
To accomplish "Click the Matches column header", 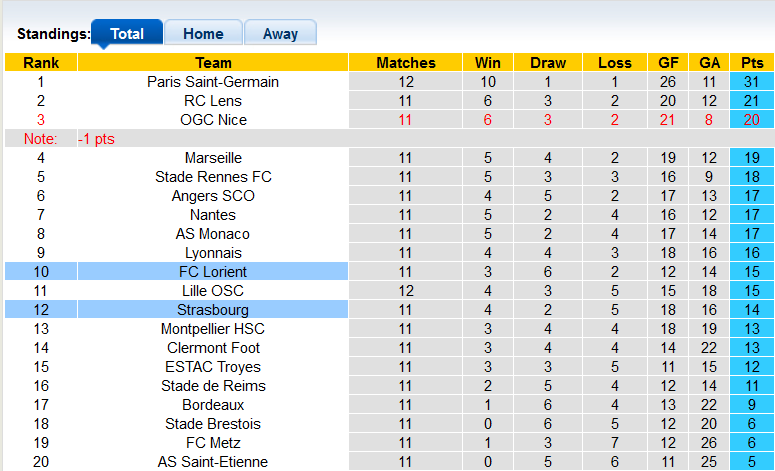I will coord(406,63).
